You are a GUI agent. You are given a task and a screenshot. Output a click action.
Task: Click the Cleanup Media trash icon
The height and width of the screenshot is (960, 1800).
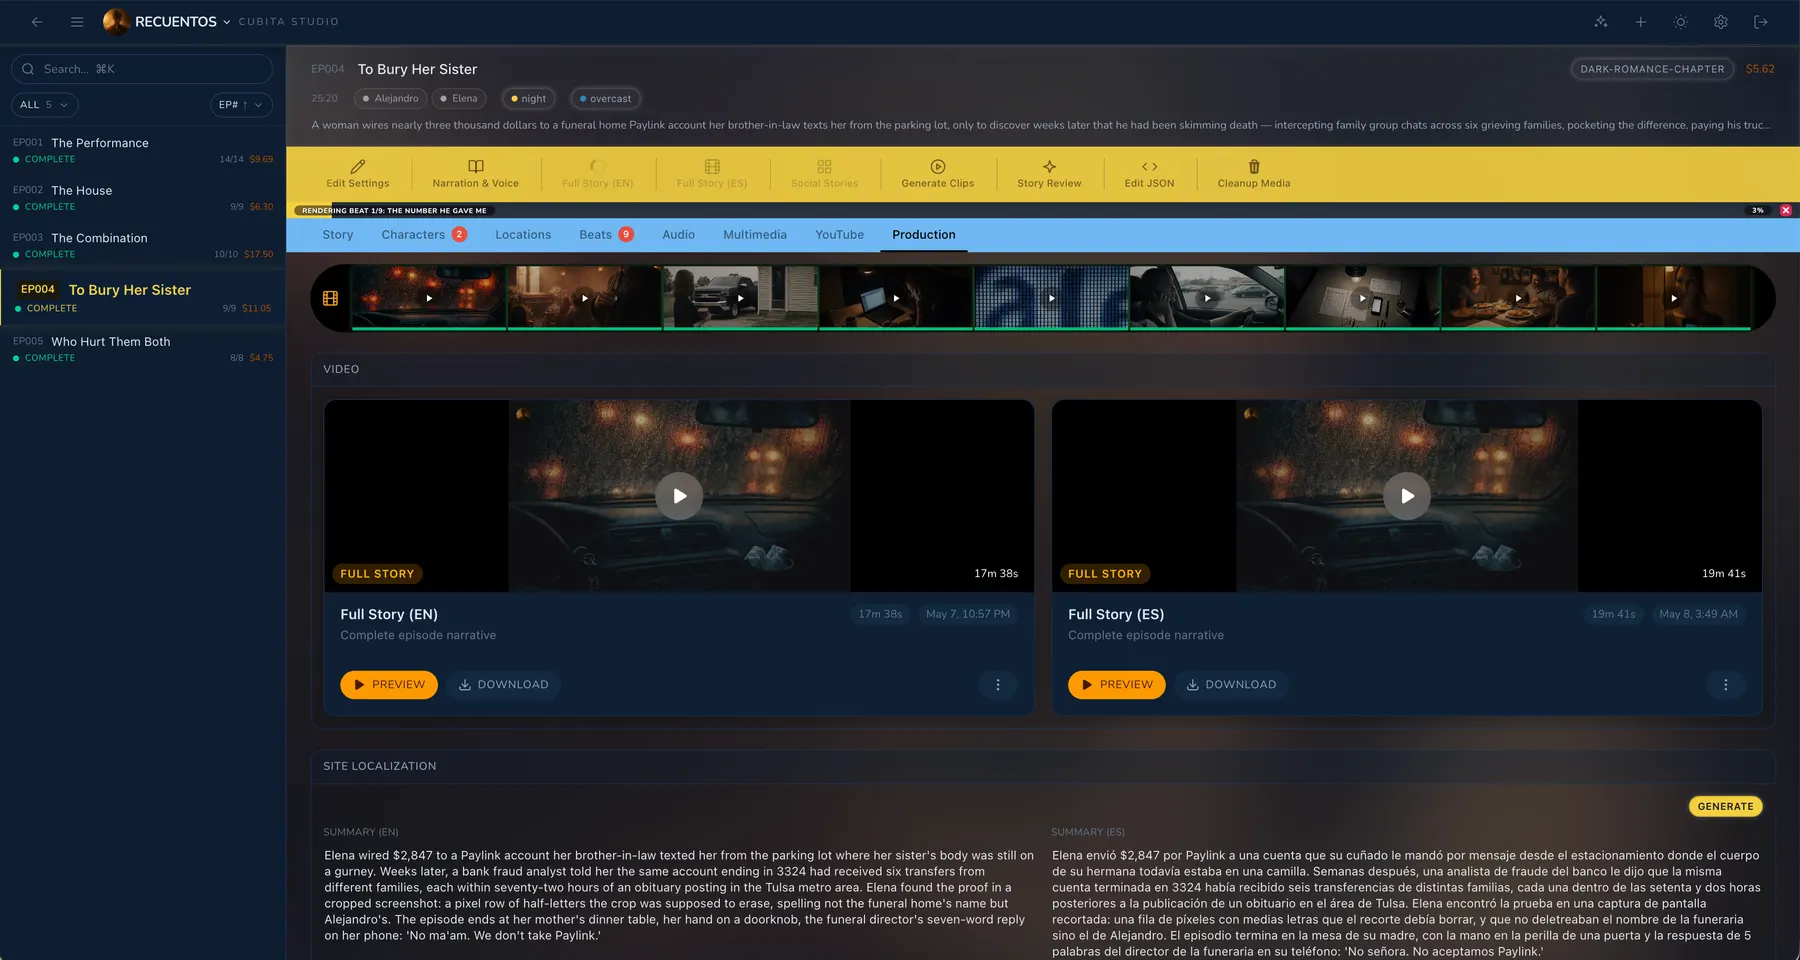1254,167
